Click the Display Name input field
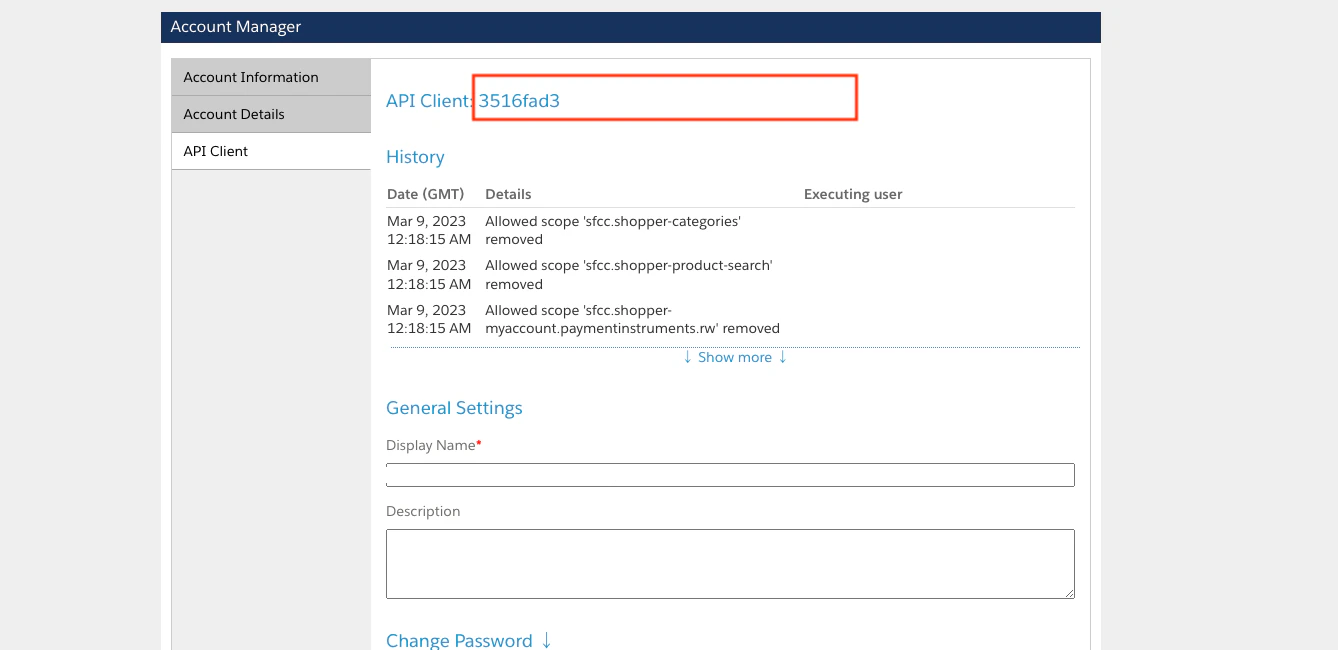This screenshot has width=1338, height=650. point(730,475)
